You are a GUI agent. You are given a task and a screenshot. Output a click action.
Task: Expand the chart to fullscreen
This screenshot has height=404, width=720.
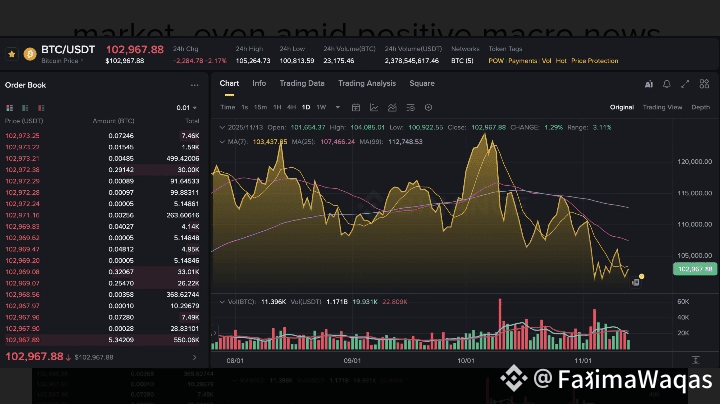(685, 84)
